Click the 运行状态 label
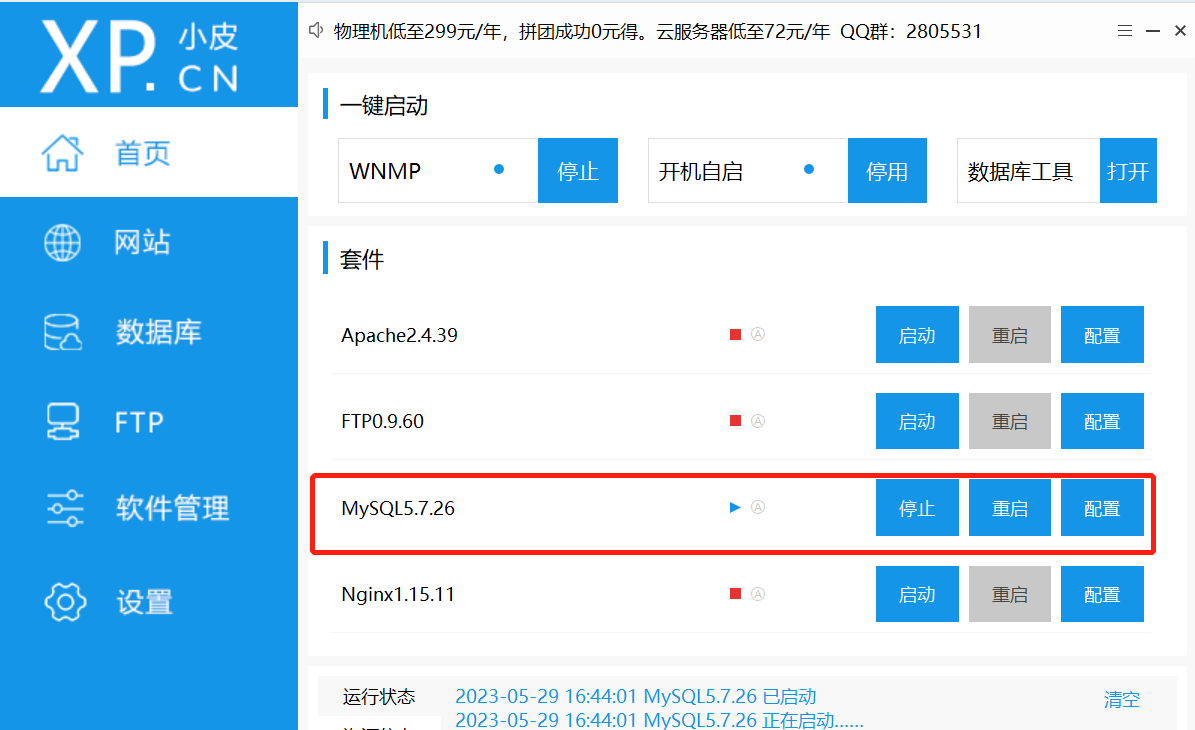The width and height of the screenshot is (1195, 730). (x=379, y=696)
